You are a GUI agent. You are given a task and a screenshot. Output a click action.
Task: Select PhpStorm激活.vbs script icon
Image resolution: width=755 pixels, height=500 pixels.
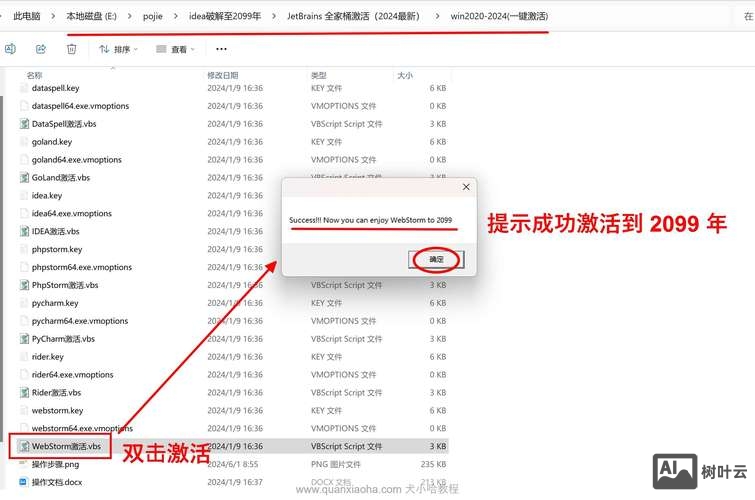coord(24,285)
